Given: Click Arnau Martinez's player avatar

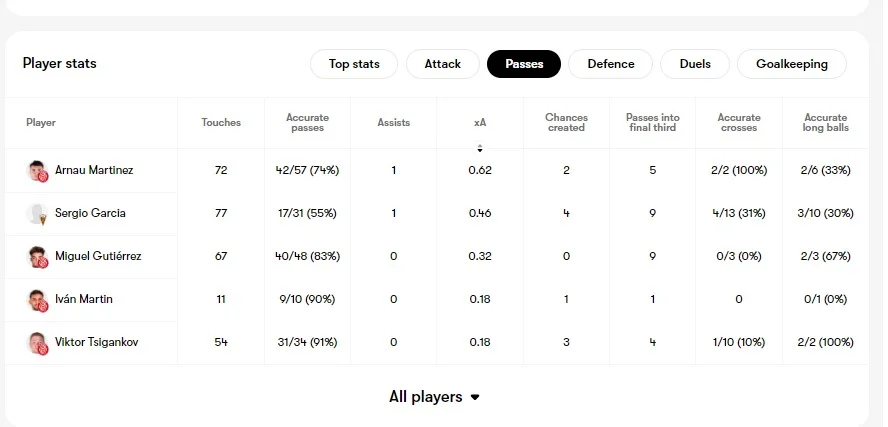Looking at the screenshot, I should [38, 171].
